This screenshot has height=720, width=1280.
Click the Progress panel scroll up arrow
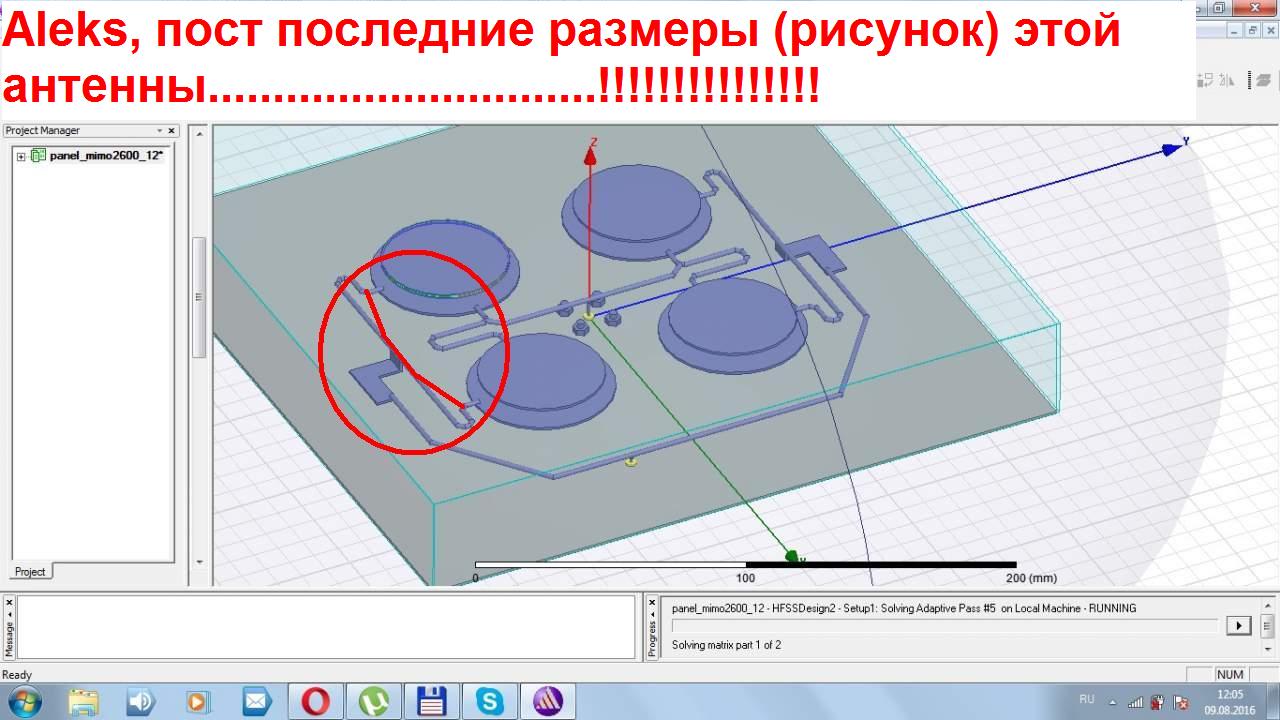(1270, 604)
